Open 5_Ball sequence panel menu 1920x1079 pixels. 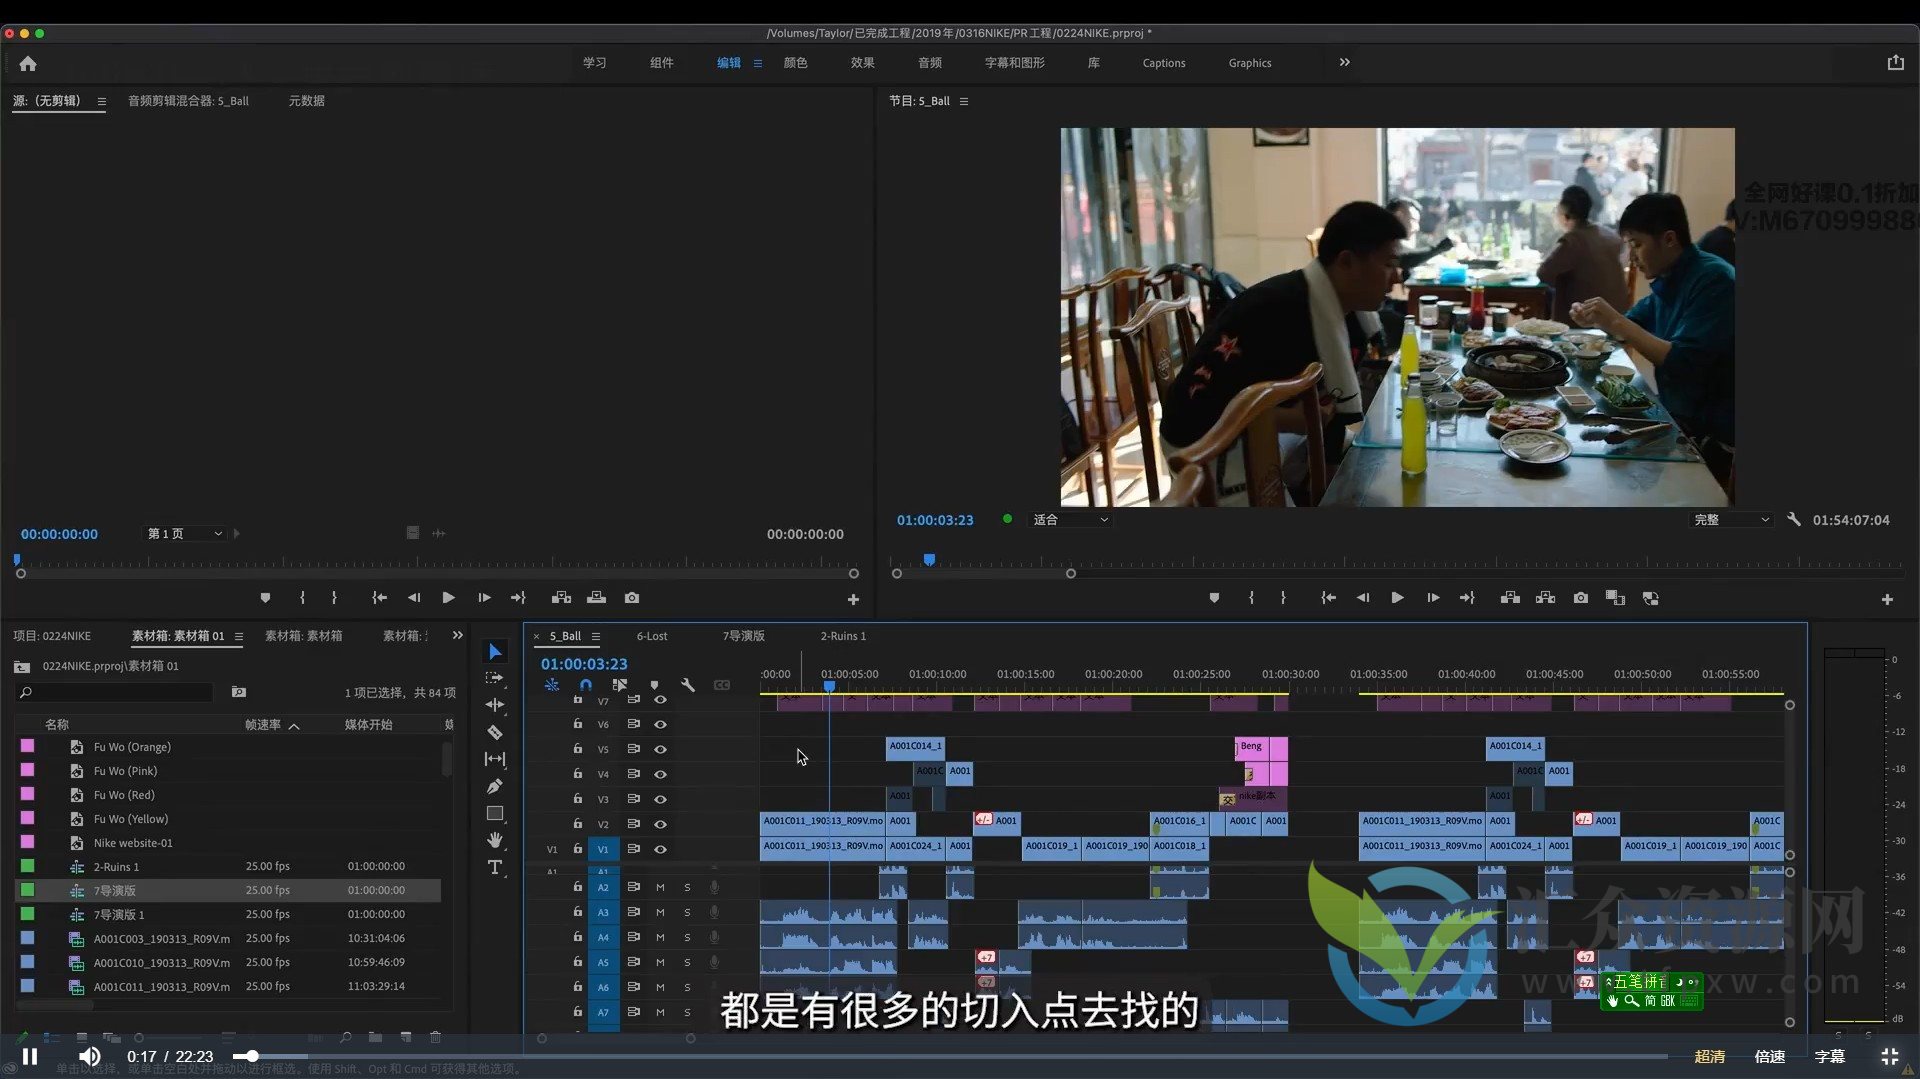pyautogui.click(x=596, y=636)
